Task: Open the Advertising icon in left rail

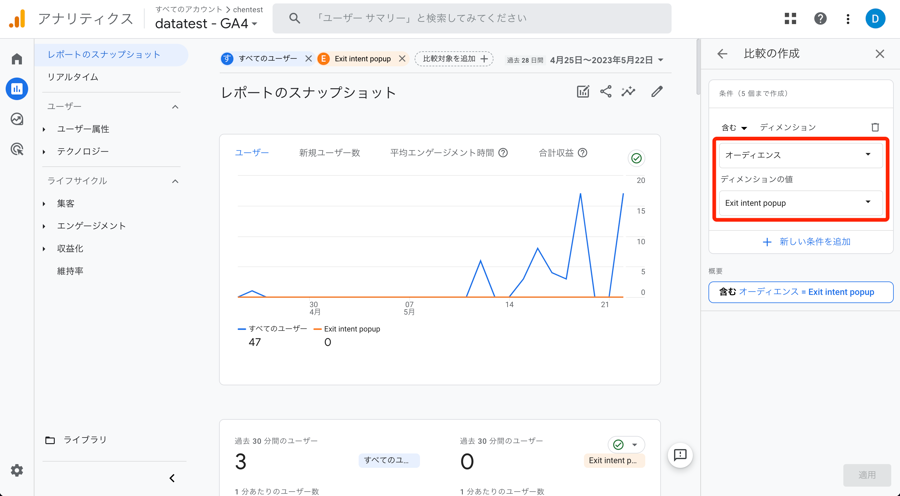Action: (x=17, y=149)
